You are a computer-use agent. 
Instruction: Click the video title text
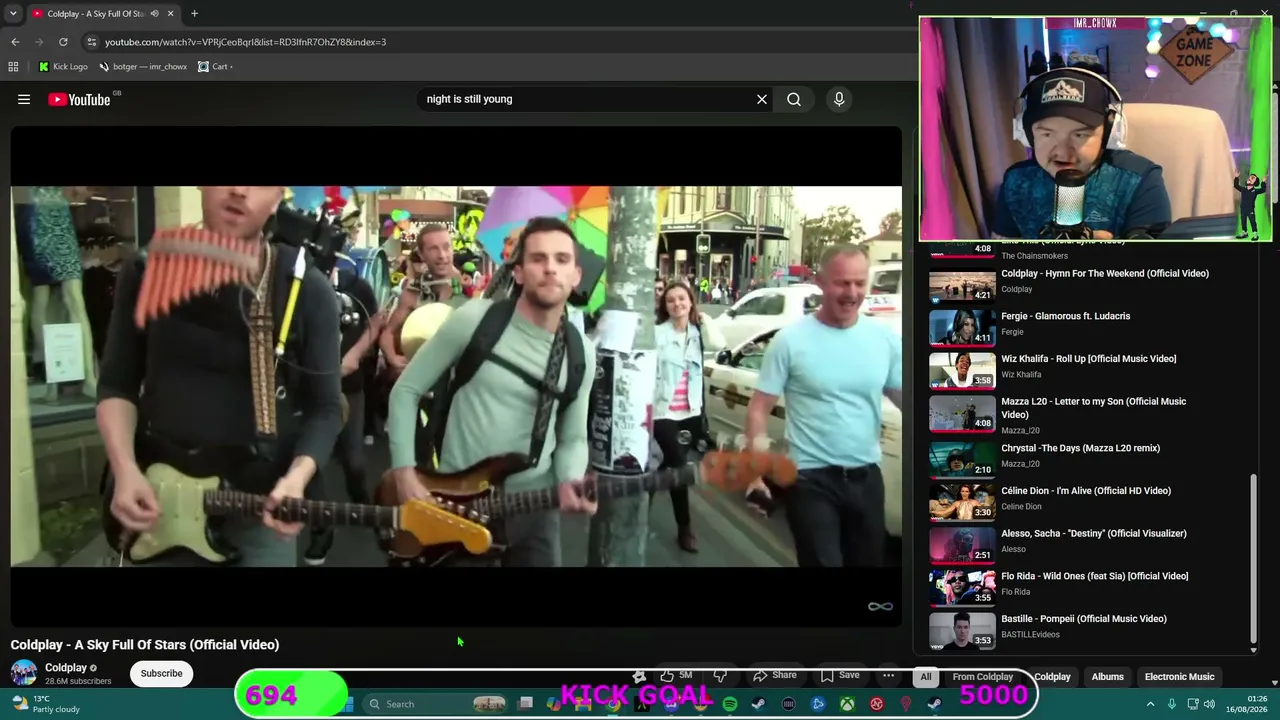(x=145, y=645)
